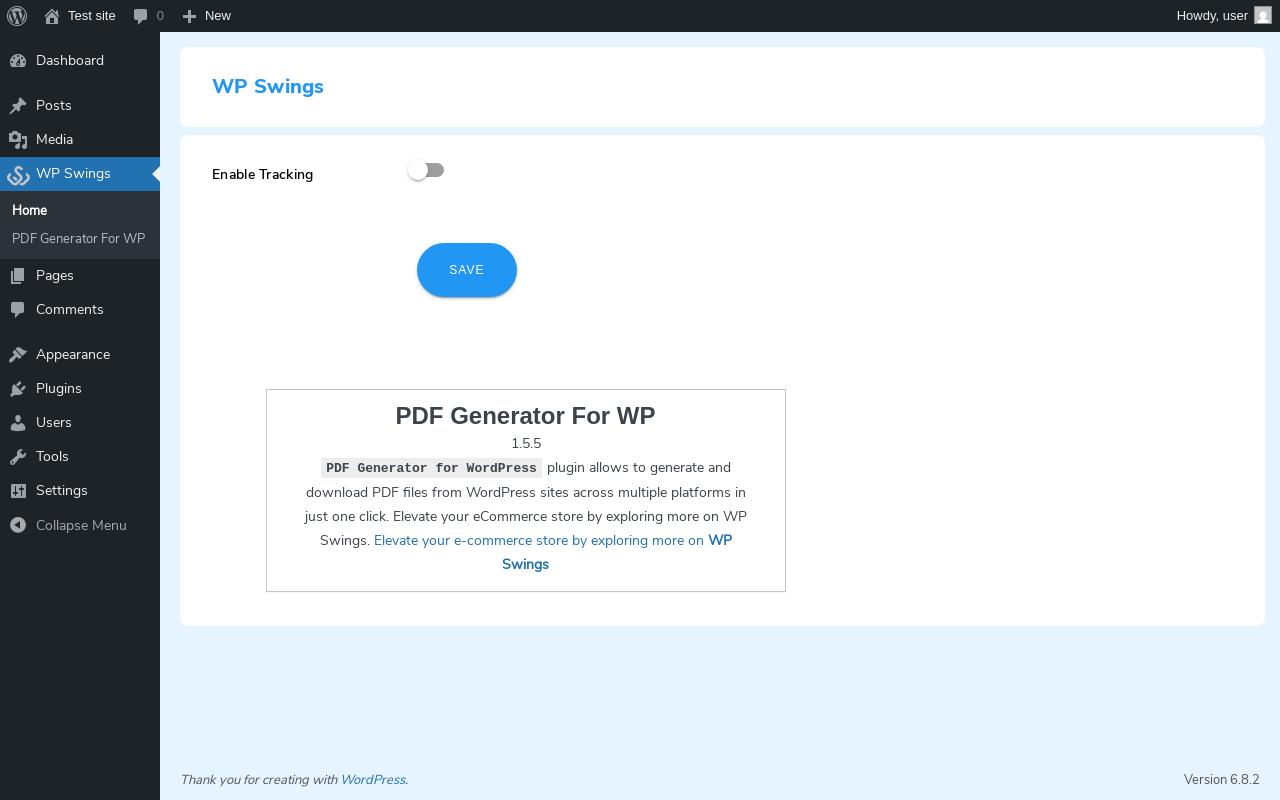Open the Dashboard gauge icon
The width and height of the screenshot is (1280, 800).
tap(18, 60)
